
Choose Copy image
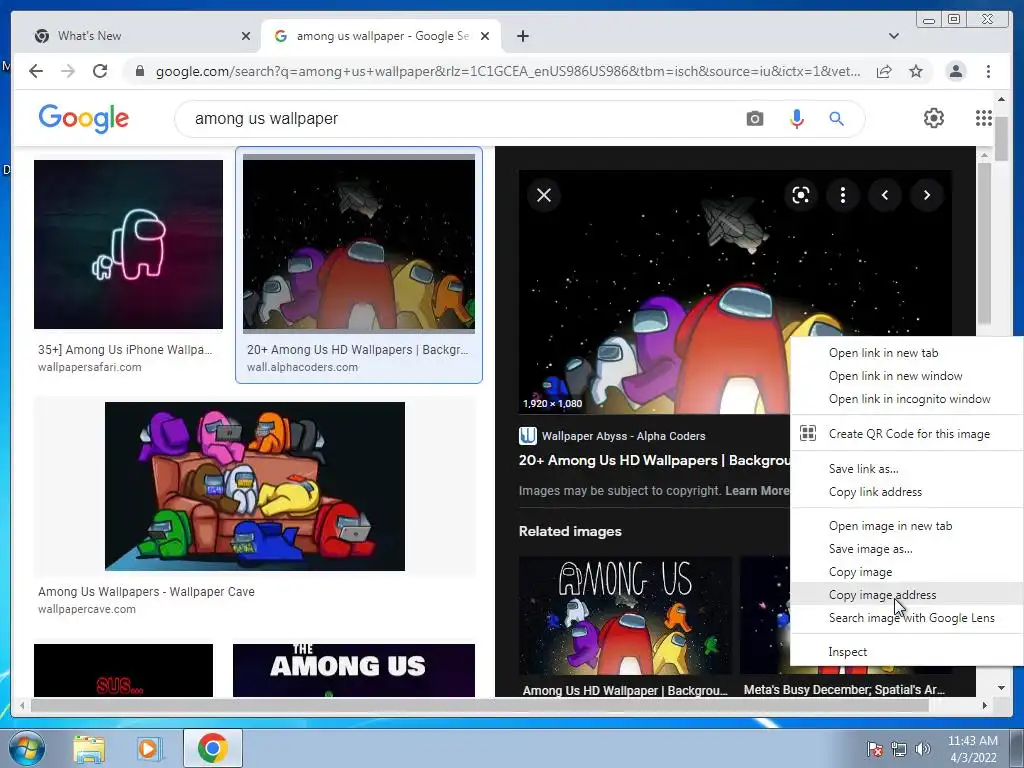point(906,572)
